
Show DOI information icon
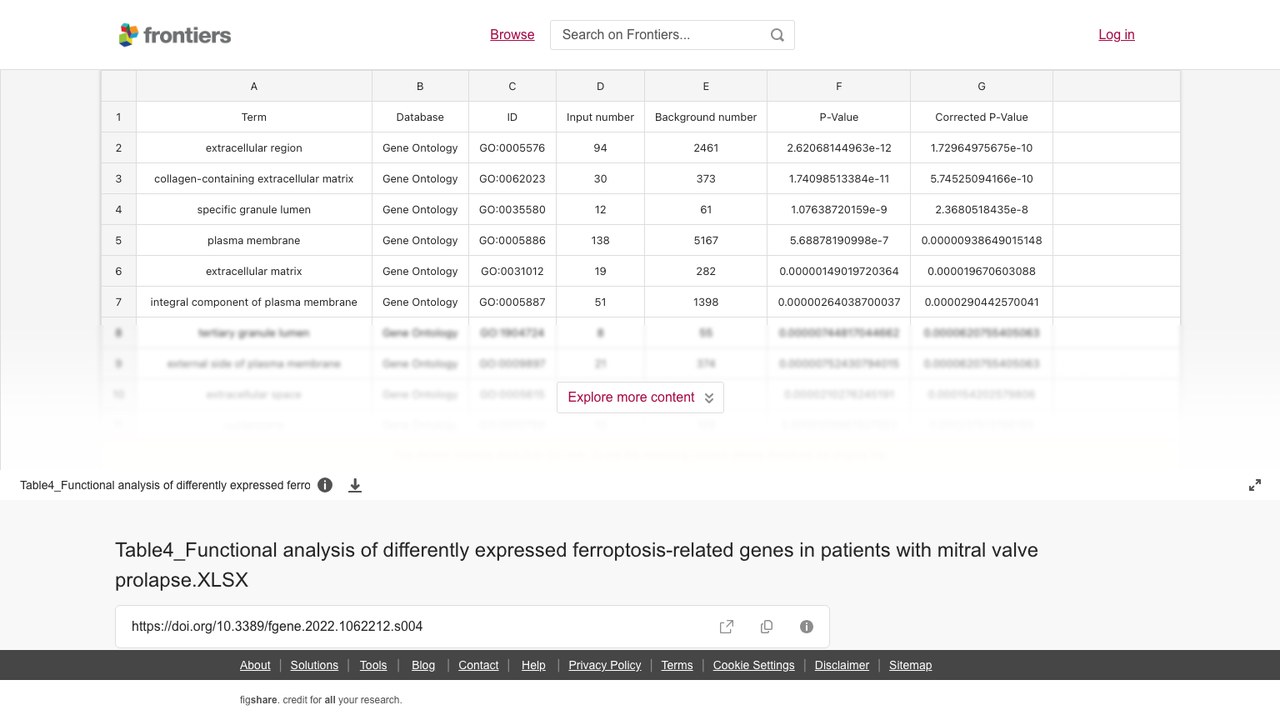(x=807, y=627)
